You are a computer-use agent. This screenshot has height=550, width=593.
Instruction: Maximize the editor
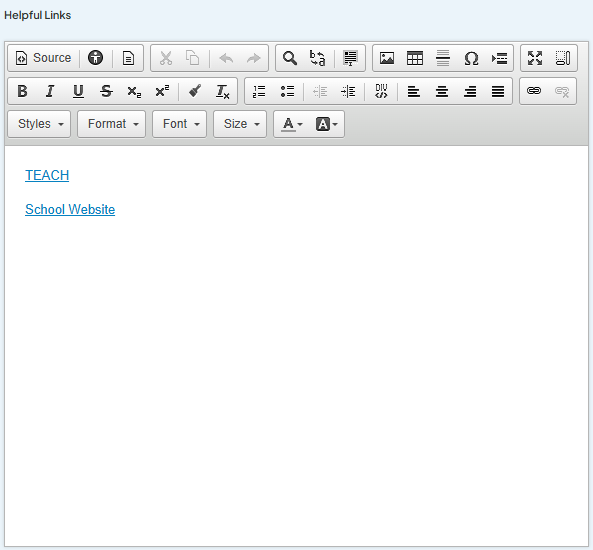[535, 58]
